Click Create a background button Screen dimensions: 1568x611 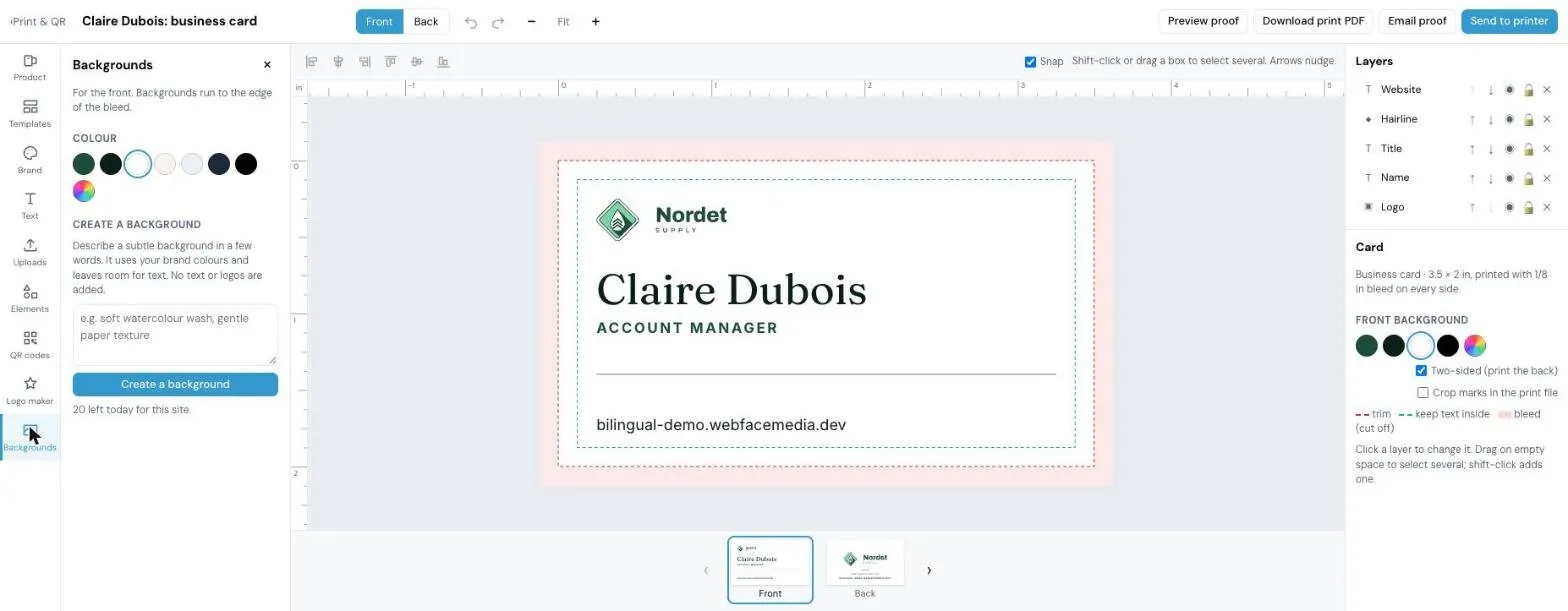coord(175,384)
